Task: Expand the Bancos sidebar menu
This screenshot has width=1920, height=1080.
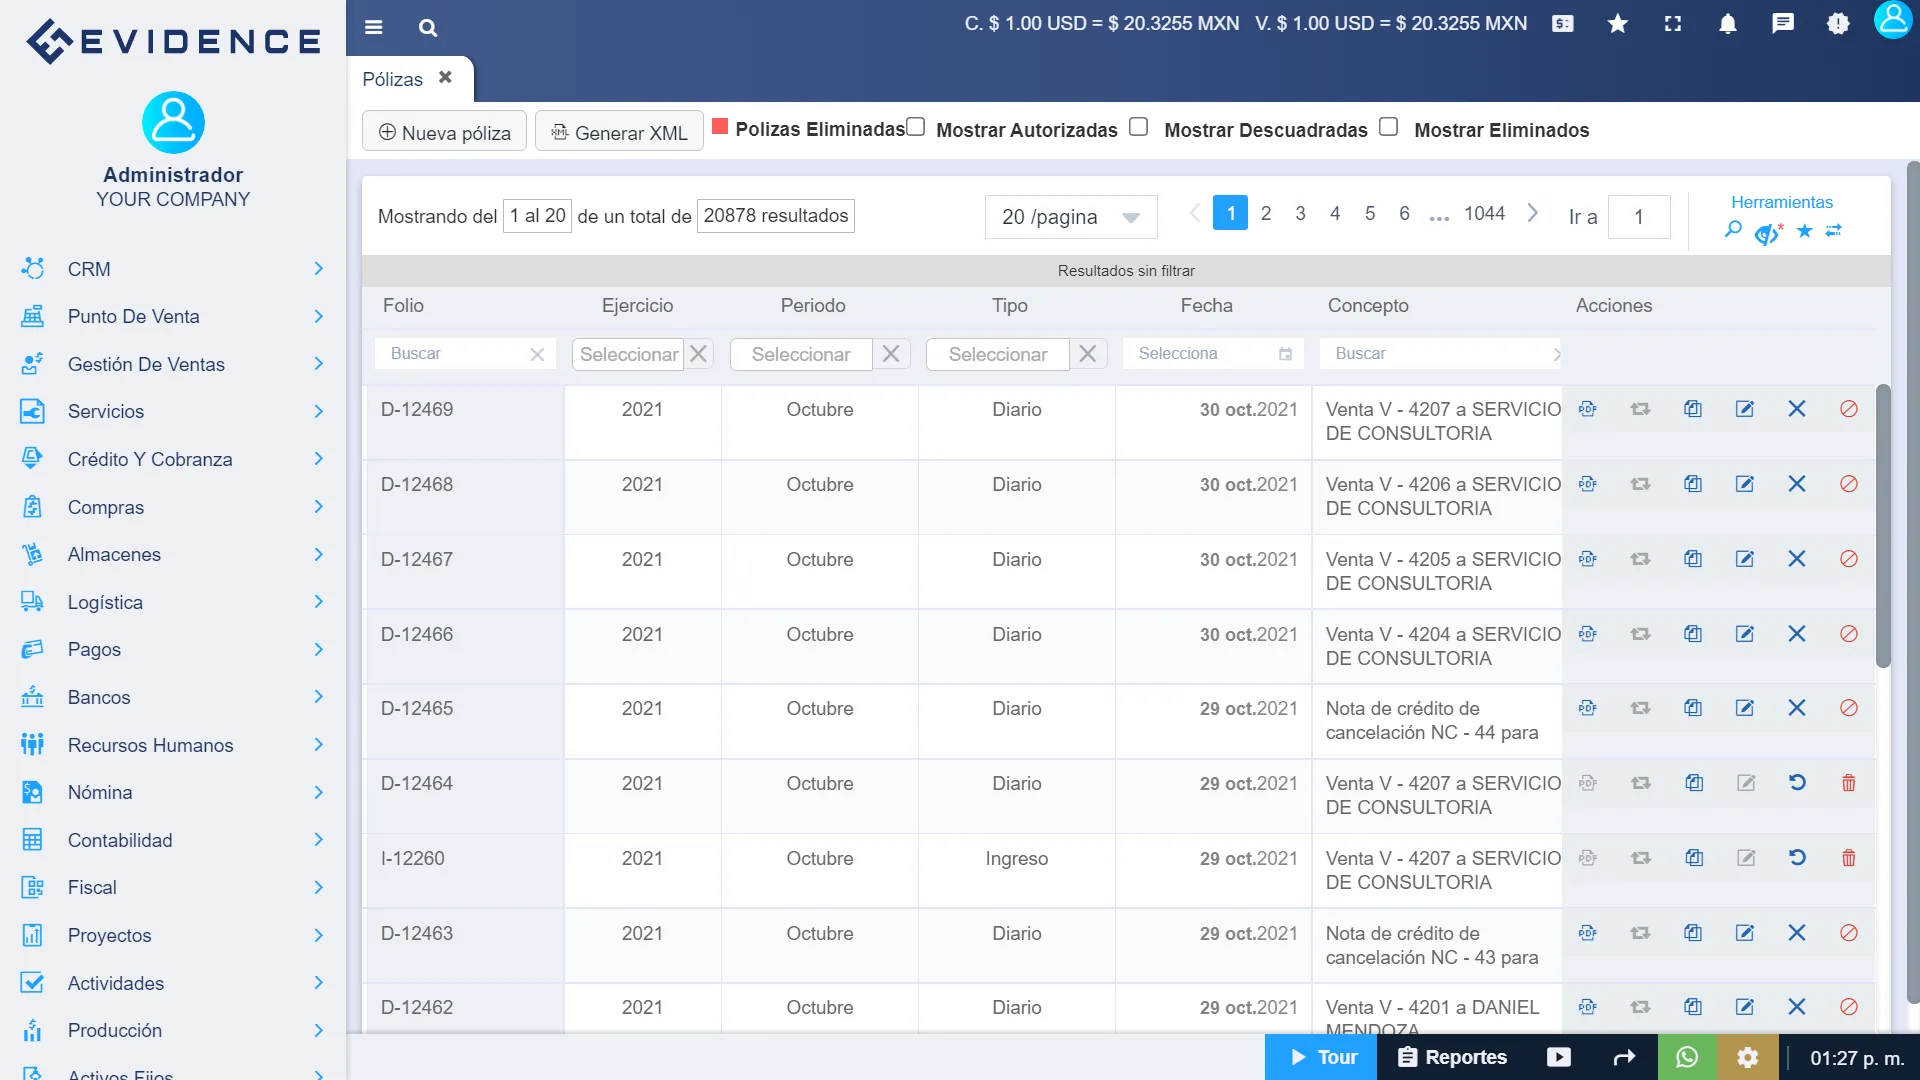Action: [174, 697]
